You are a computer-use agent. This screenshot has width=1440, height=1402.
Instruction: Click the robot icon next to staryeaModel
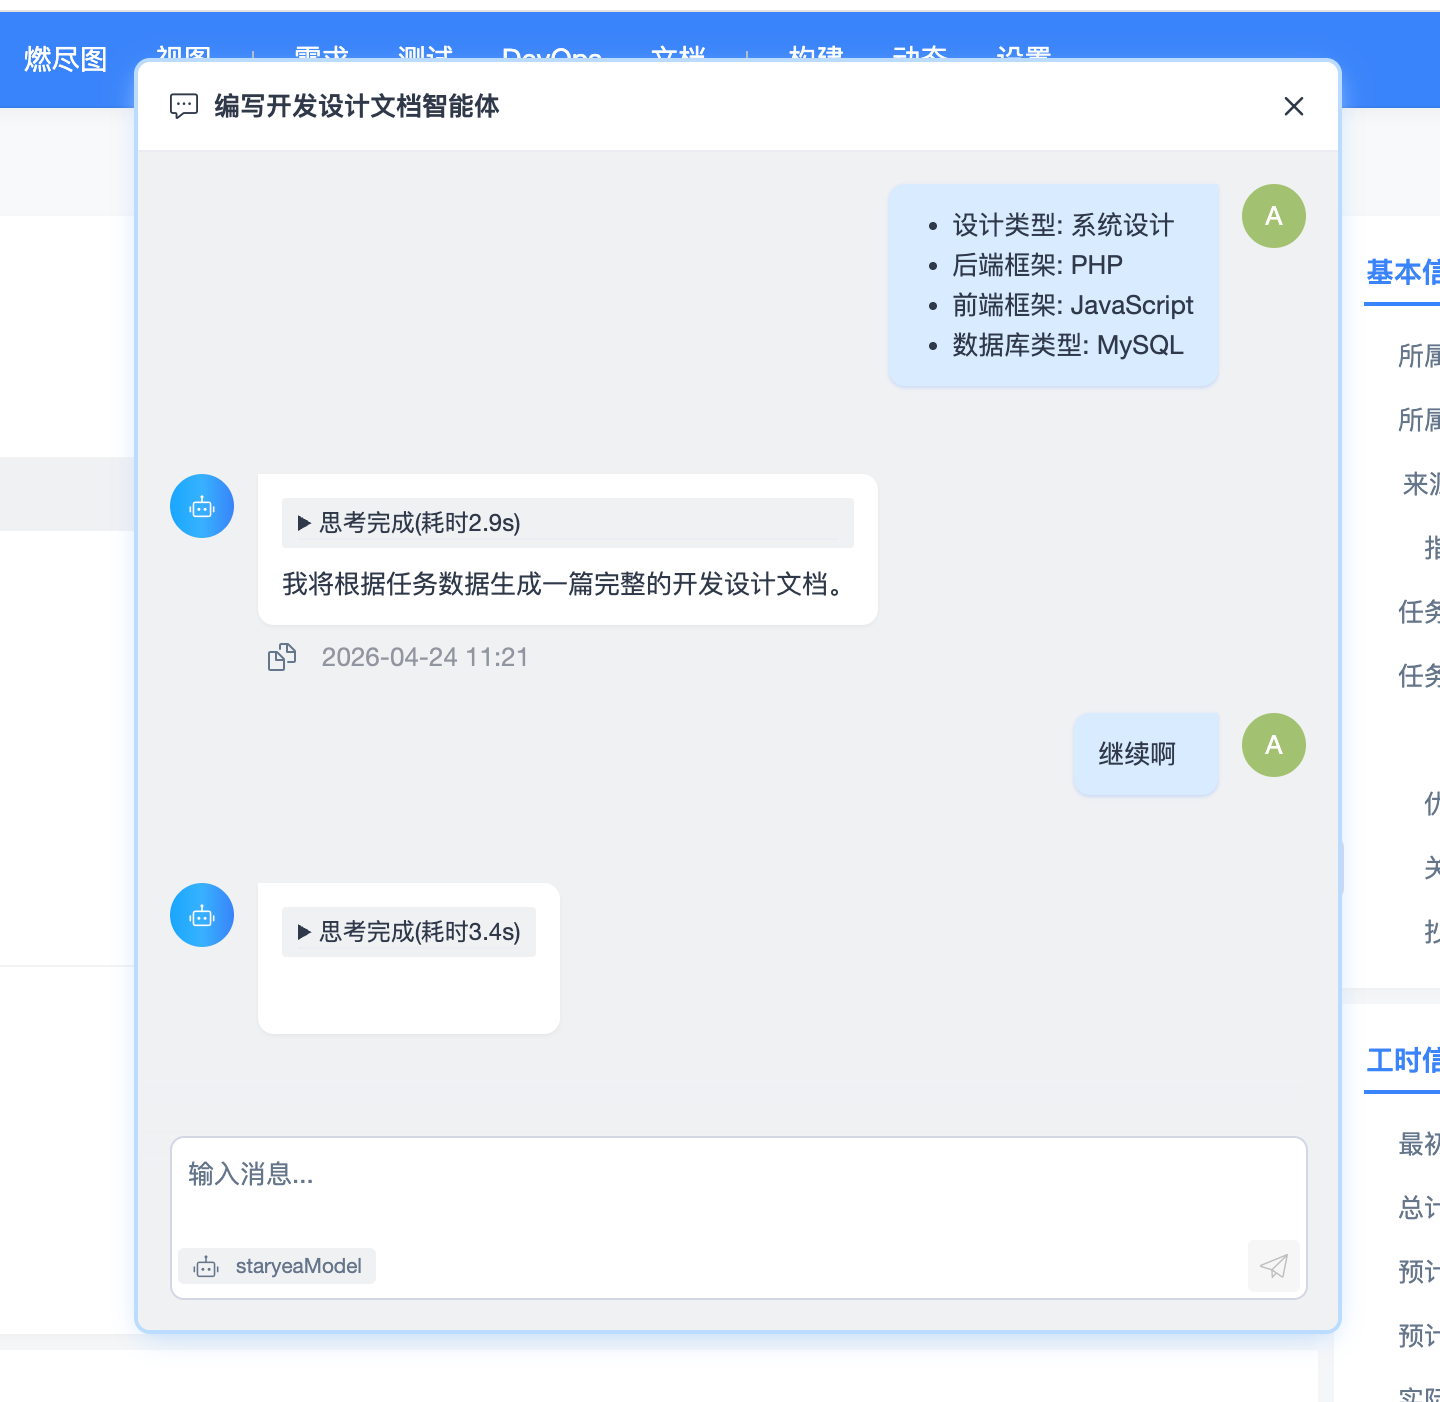coord(206,1267)
